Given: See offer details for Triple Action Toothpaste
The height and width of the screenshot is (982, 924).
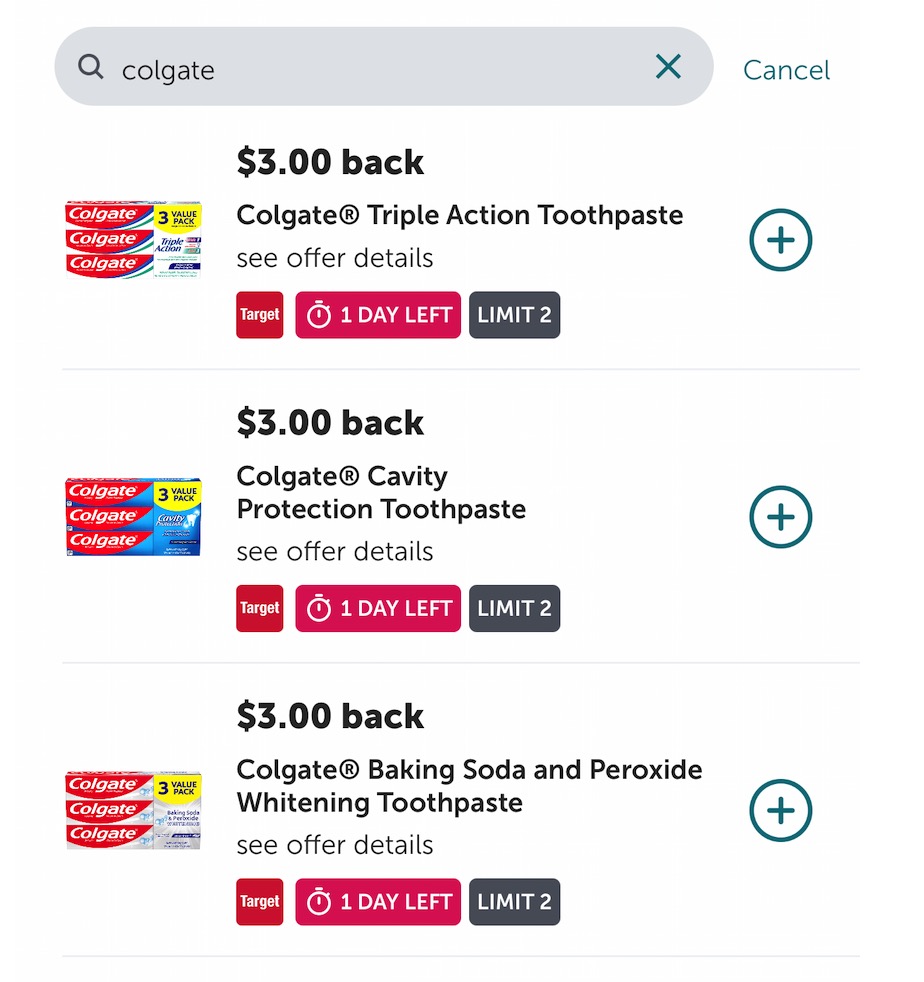Looking at the screenshot, I should click(334, 258).
